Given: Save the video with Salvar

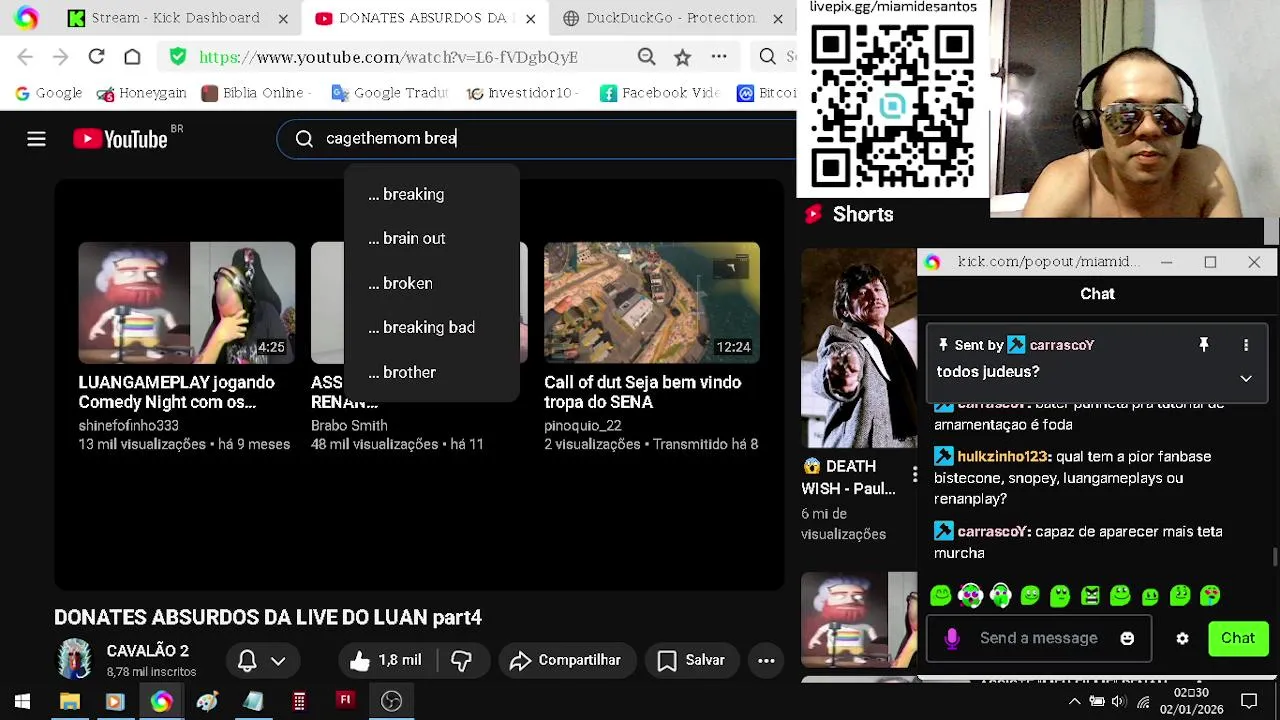Looking at the screenshot, I should tap(691, 660).
